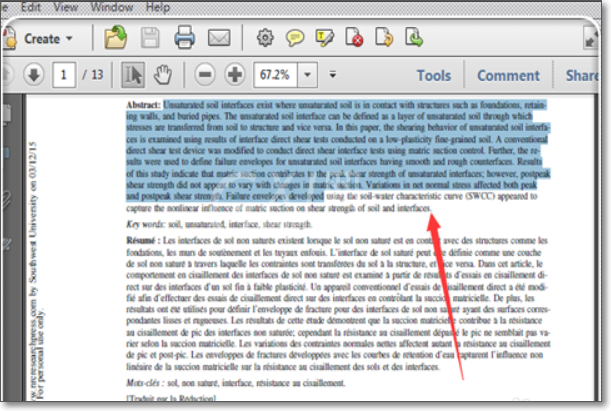The width and height of the screenshot is (611, 411).
Task: Click the rotate page document icon
Action: pyautogui.click(x=384, y=37)
